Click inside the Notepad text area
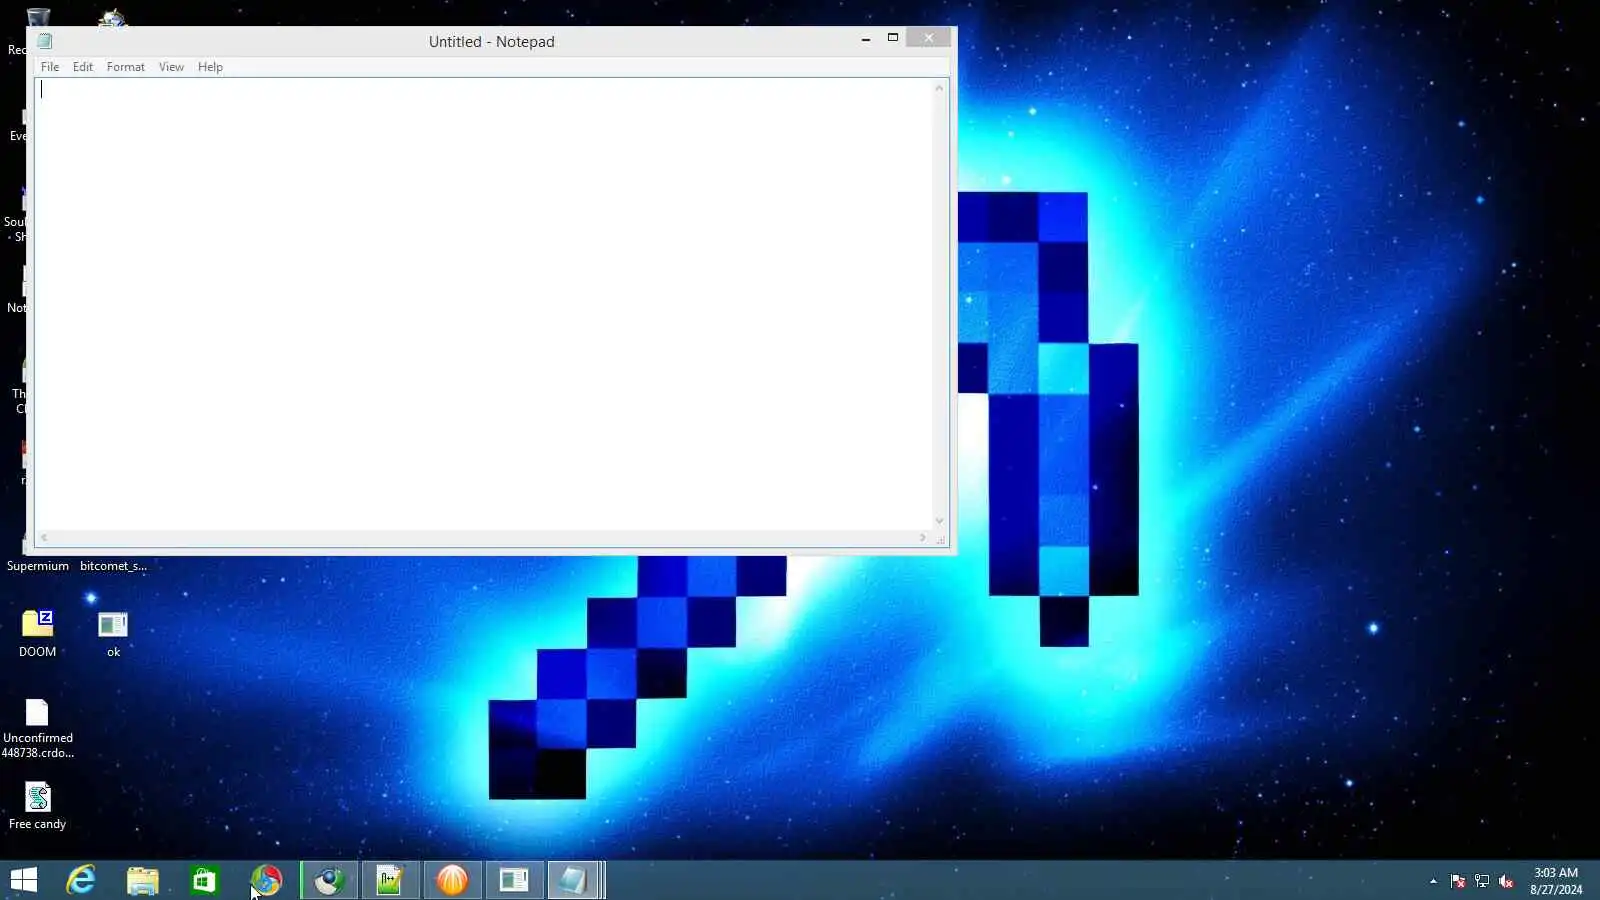 pyautogui.click(x=484, y=304)
